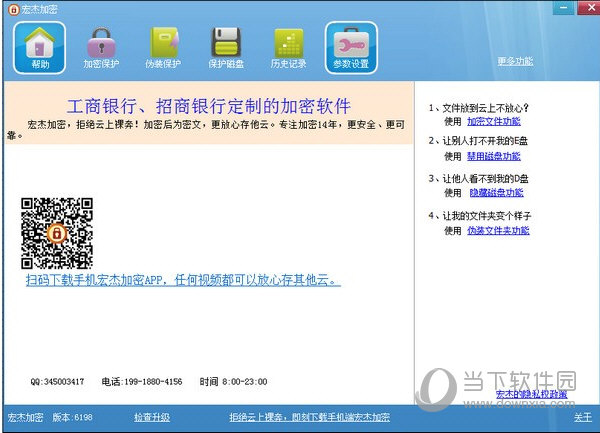Click the 检查升级 link in status bar
The width and height of the screenshot is (600, 433).
click(152, 417)
